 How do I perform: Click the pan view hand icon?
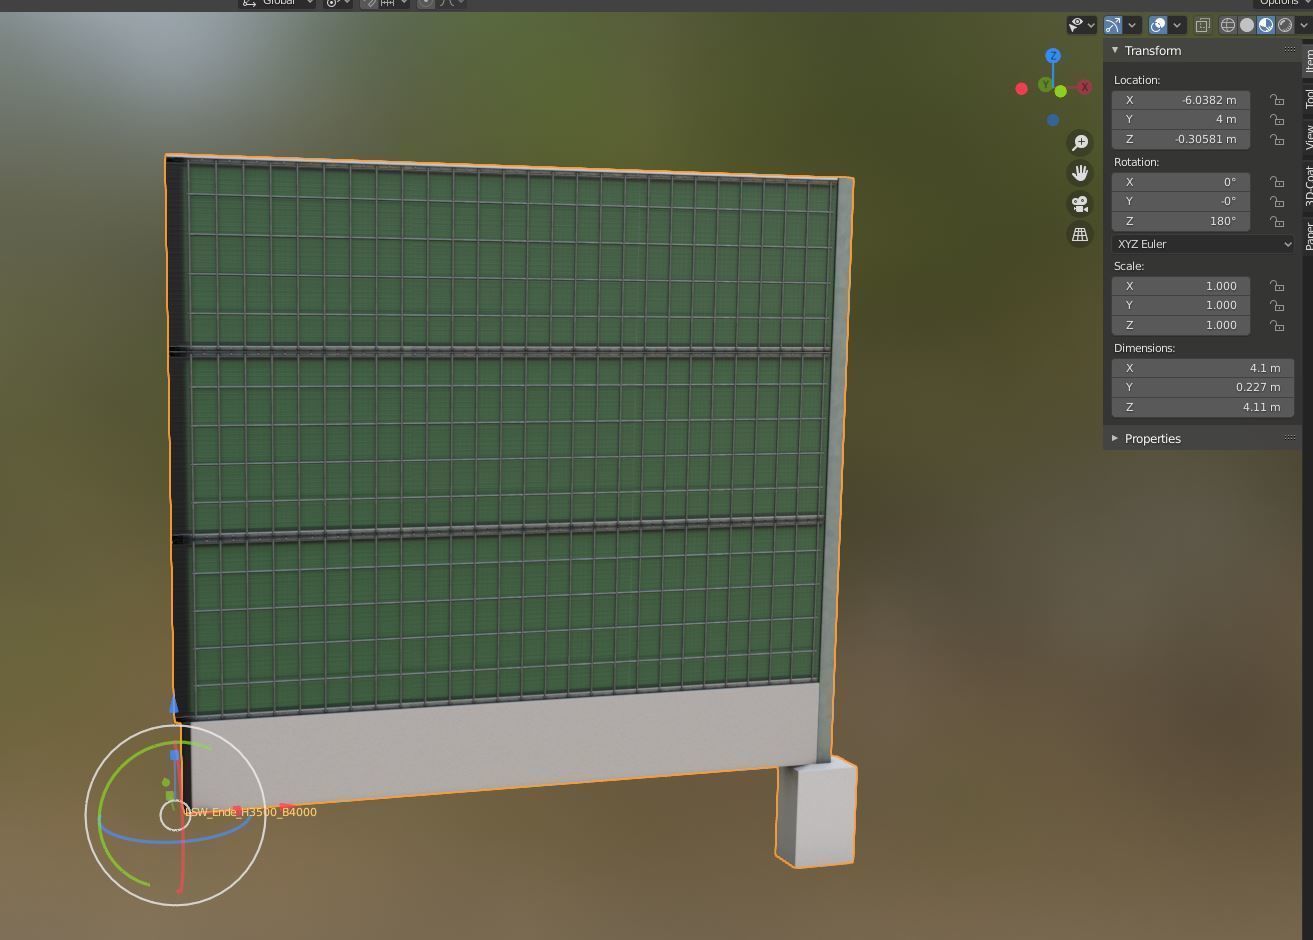tap(1080, 173)
